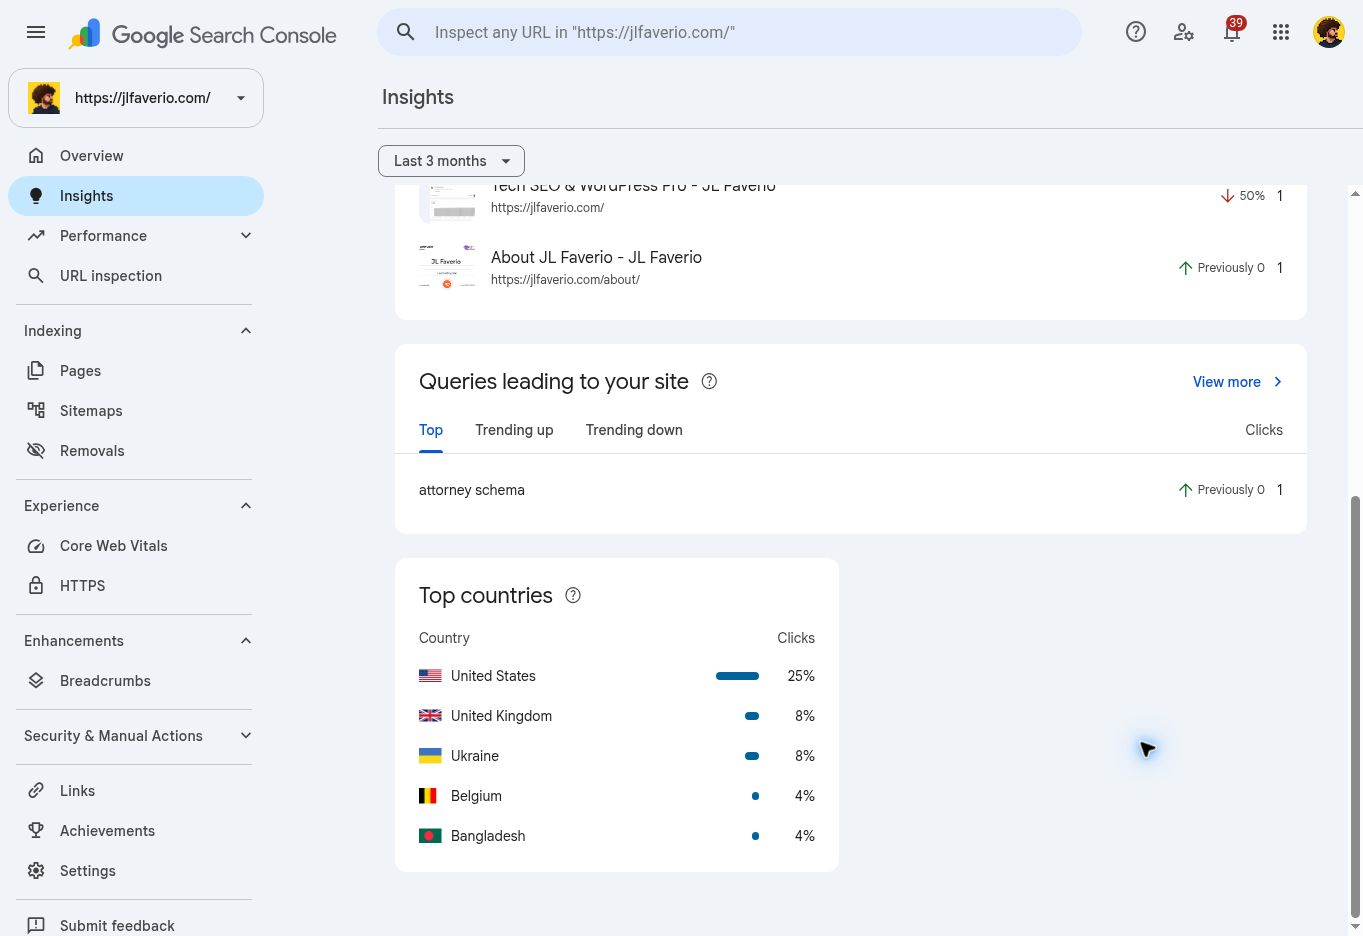Click the URL inspection search field

click(729, 32)
